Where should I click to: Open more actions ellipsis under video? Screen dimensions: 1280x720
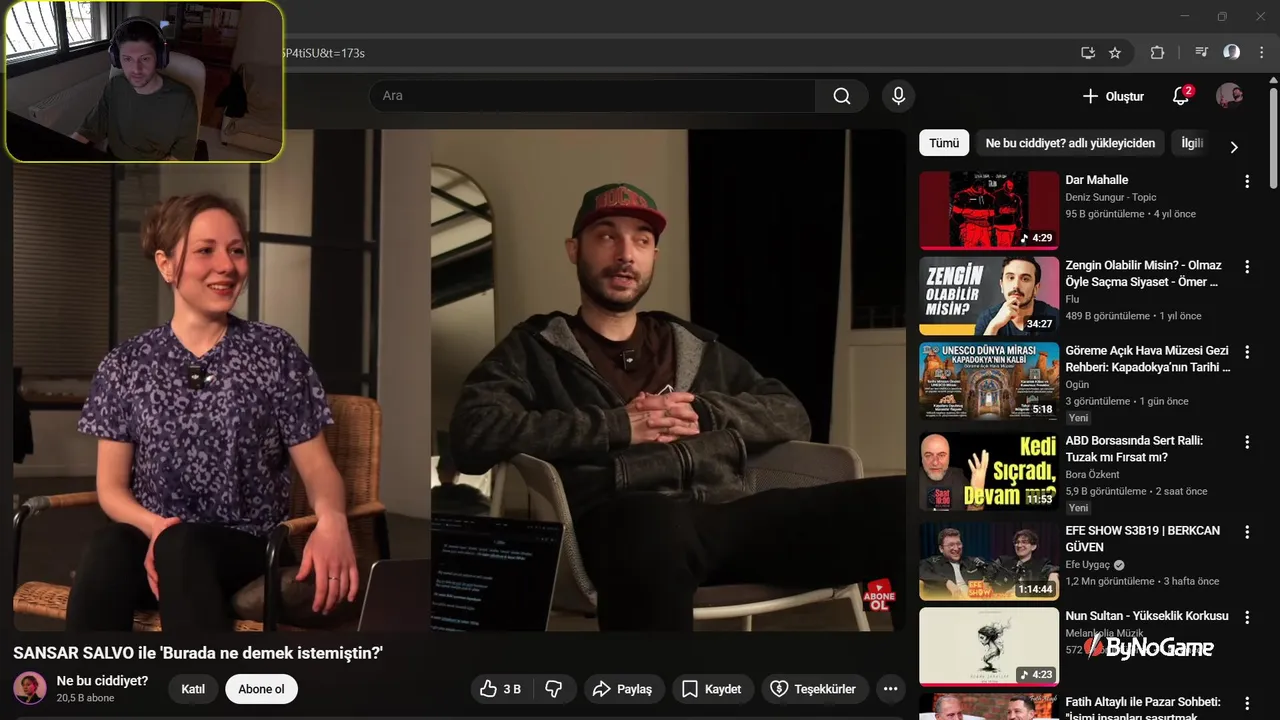click(x=891, y=689)
